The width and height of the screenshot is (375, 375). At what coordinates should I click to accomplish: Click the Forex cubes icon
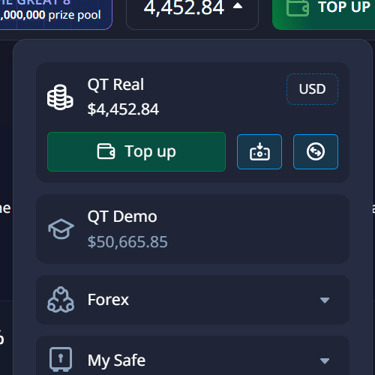click(61, 300)
